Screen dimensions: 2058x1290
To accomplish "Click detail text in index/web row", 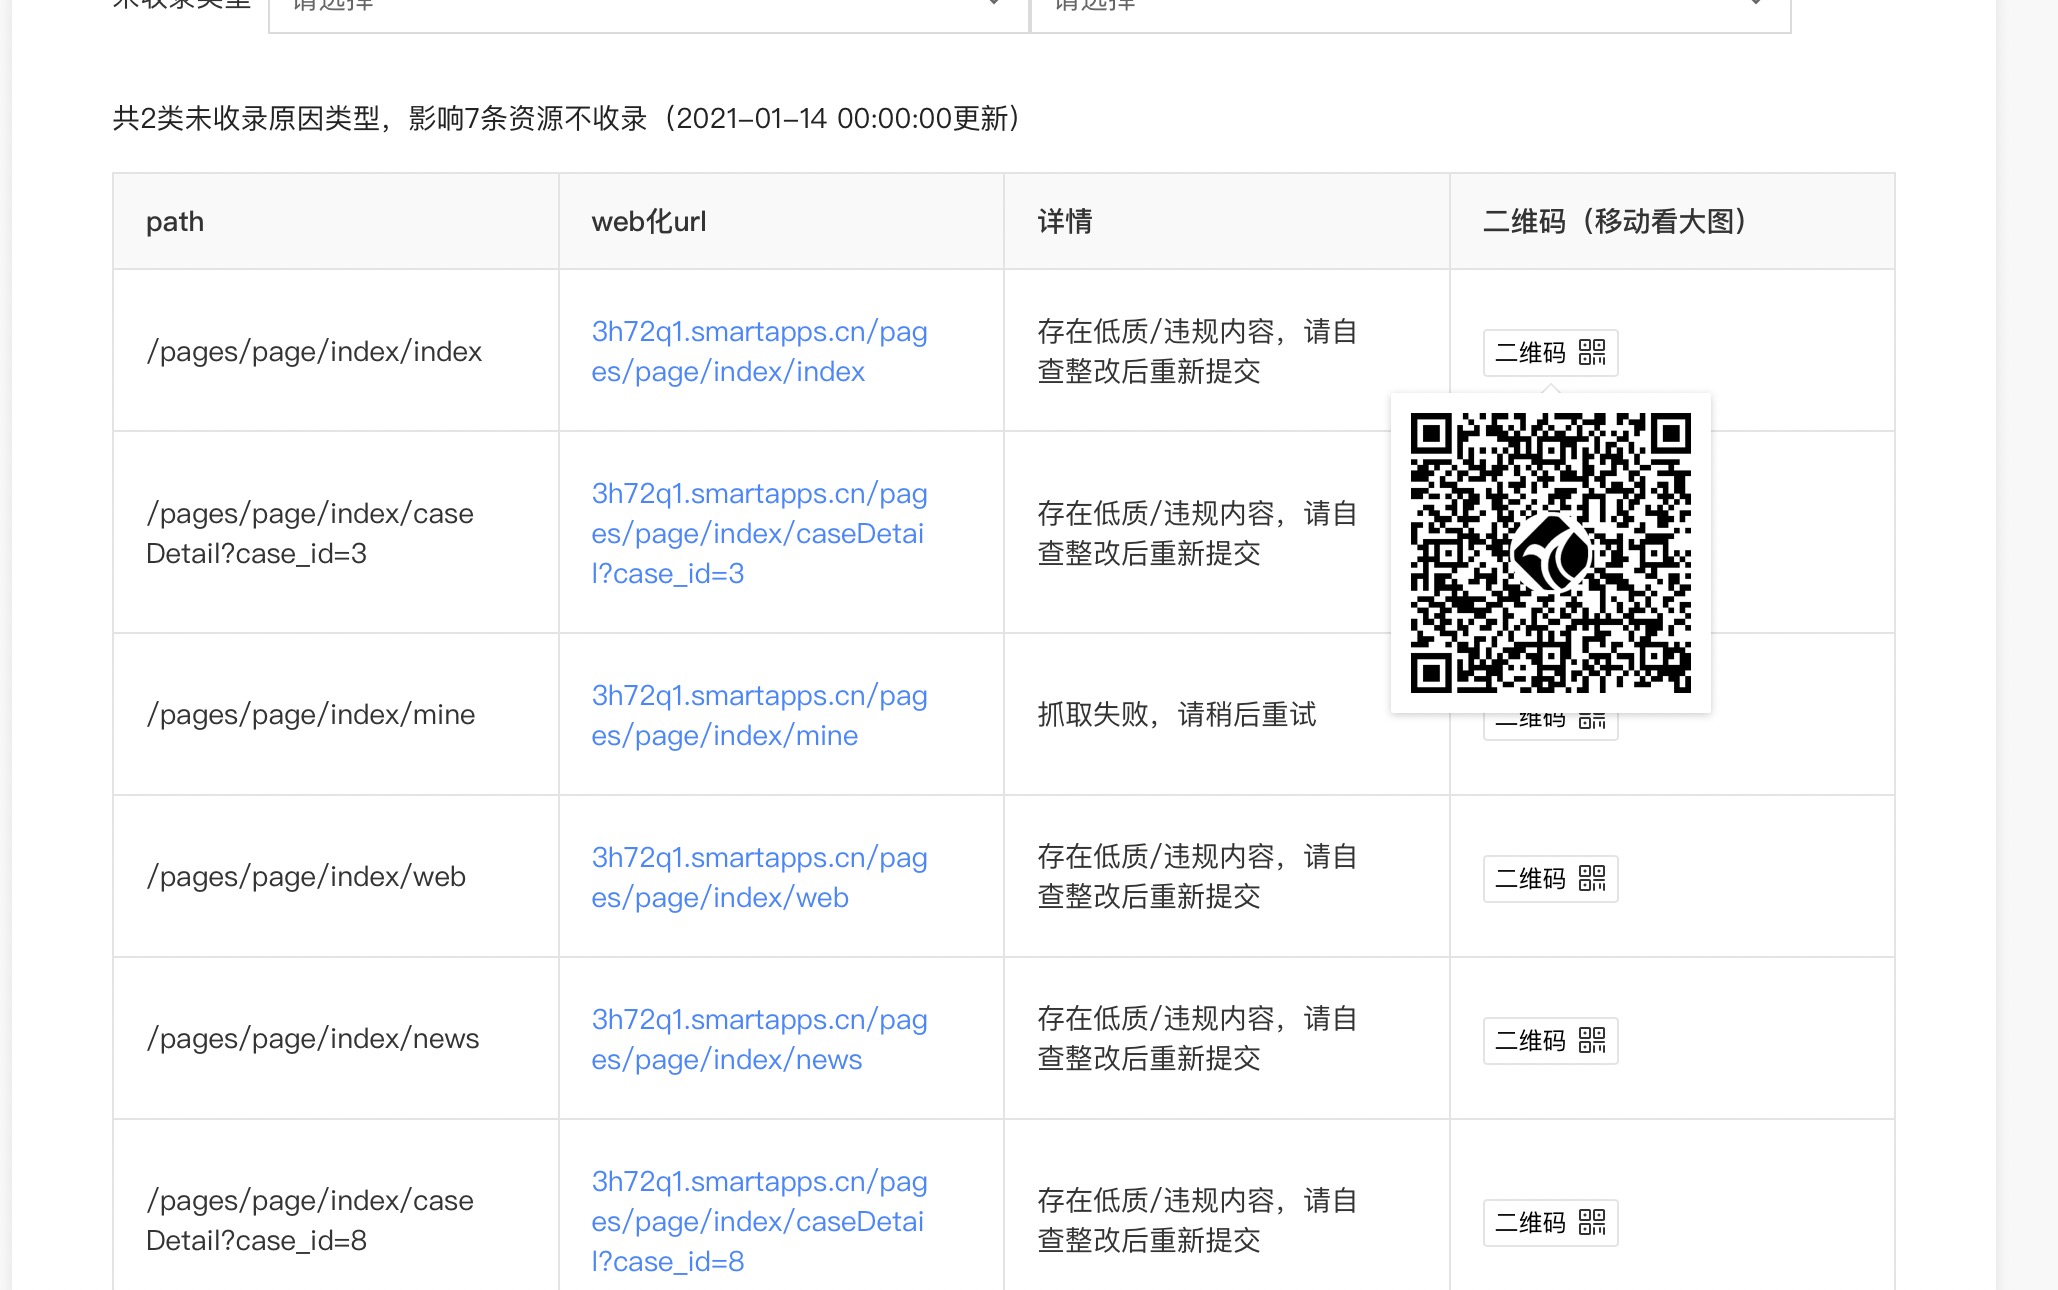I will coord(1197,876).
